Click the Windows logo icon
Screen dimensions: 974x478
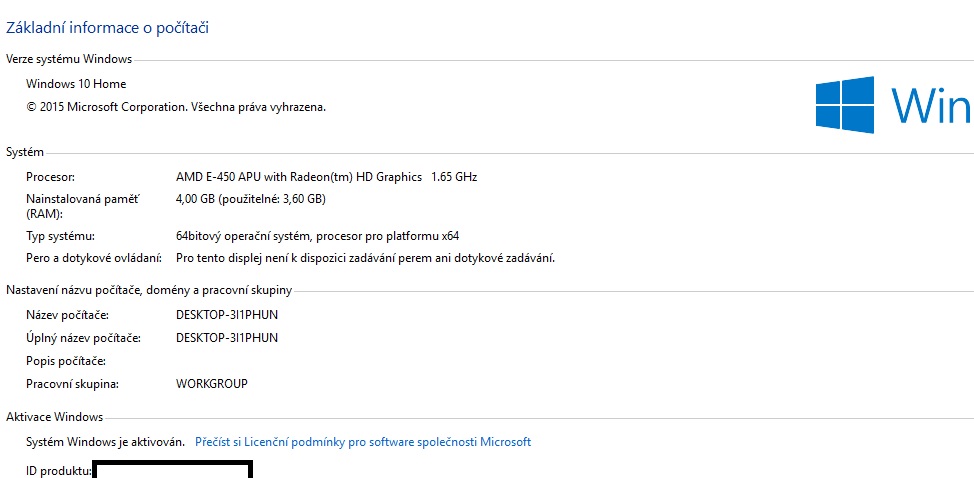845,106
